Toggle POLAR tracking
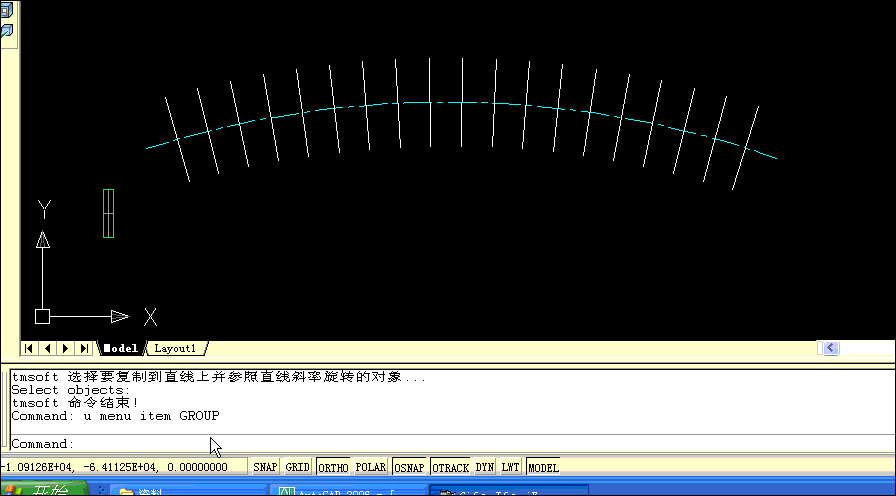 click(371, 467)
